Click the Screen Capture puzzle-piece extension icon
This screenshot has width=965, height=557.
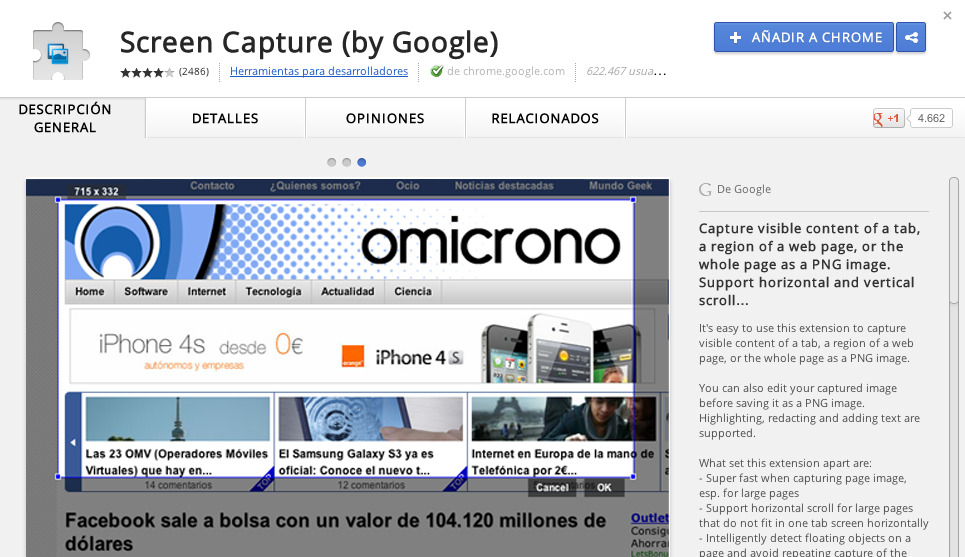tap(61, 52)
